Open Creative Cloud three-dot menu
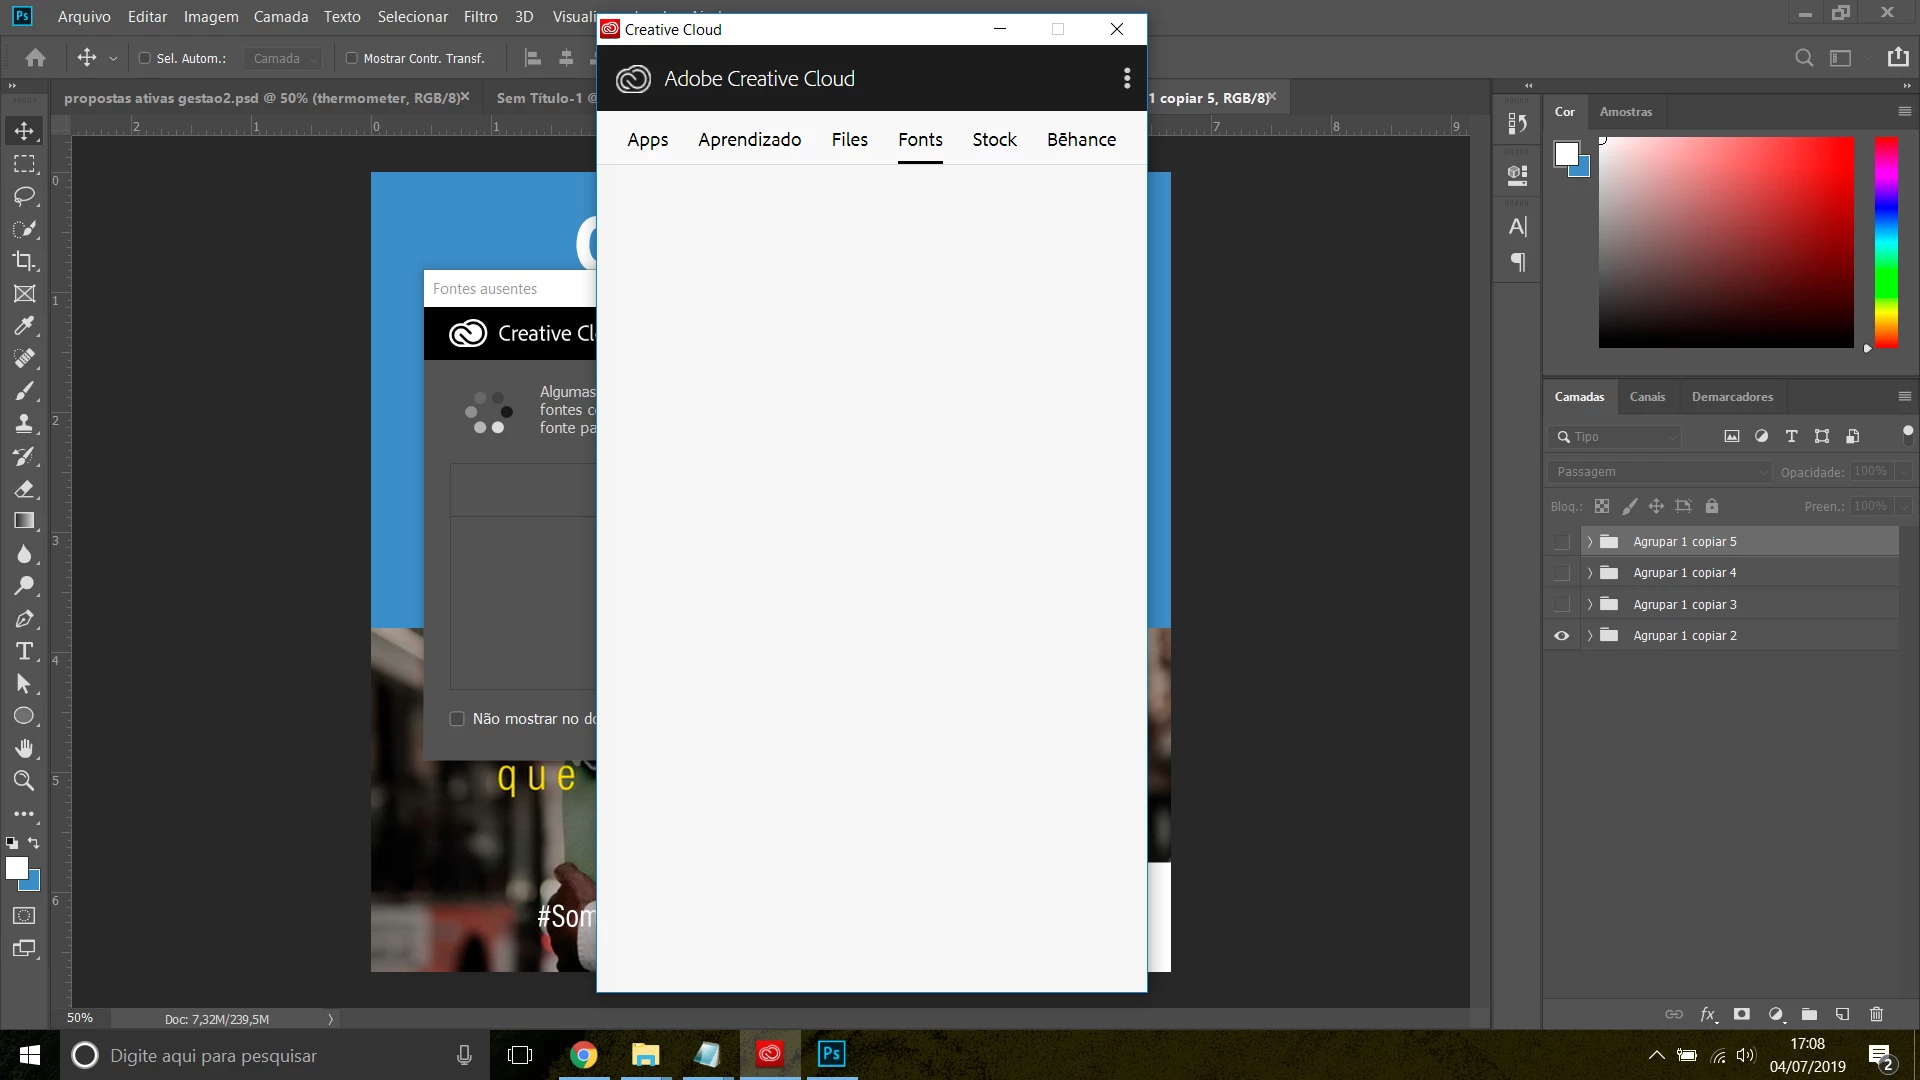This screenshot has width=1920, height=1080. 1127,78
